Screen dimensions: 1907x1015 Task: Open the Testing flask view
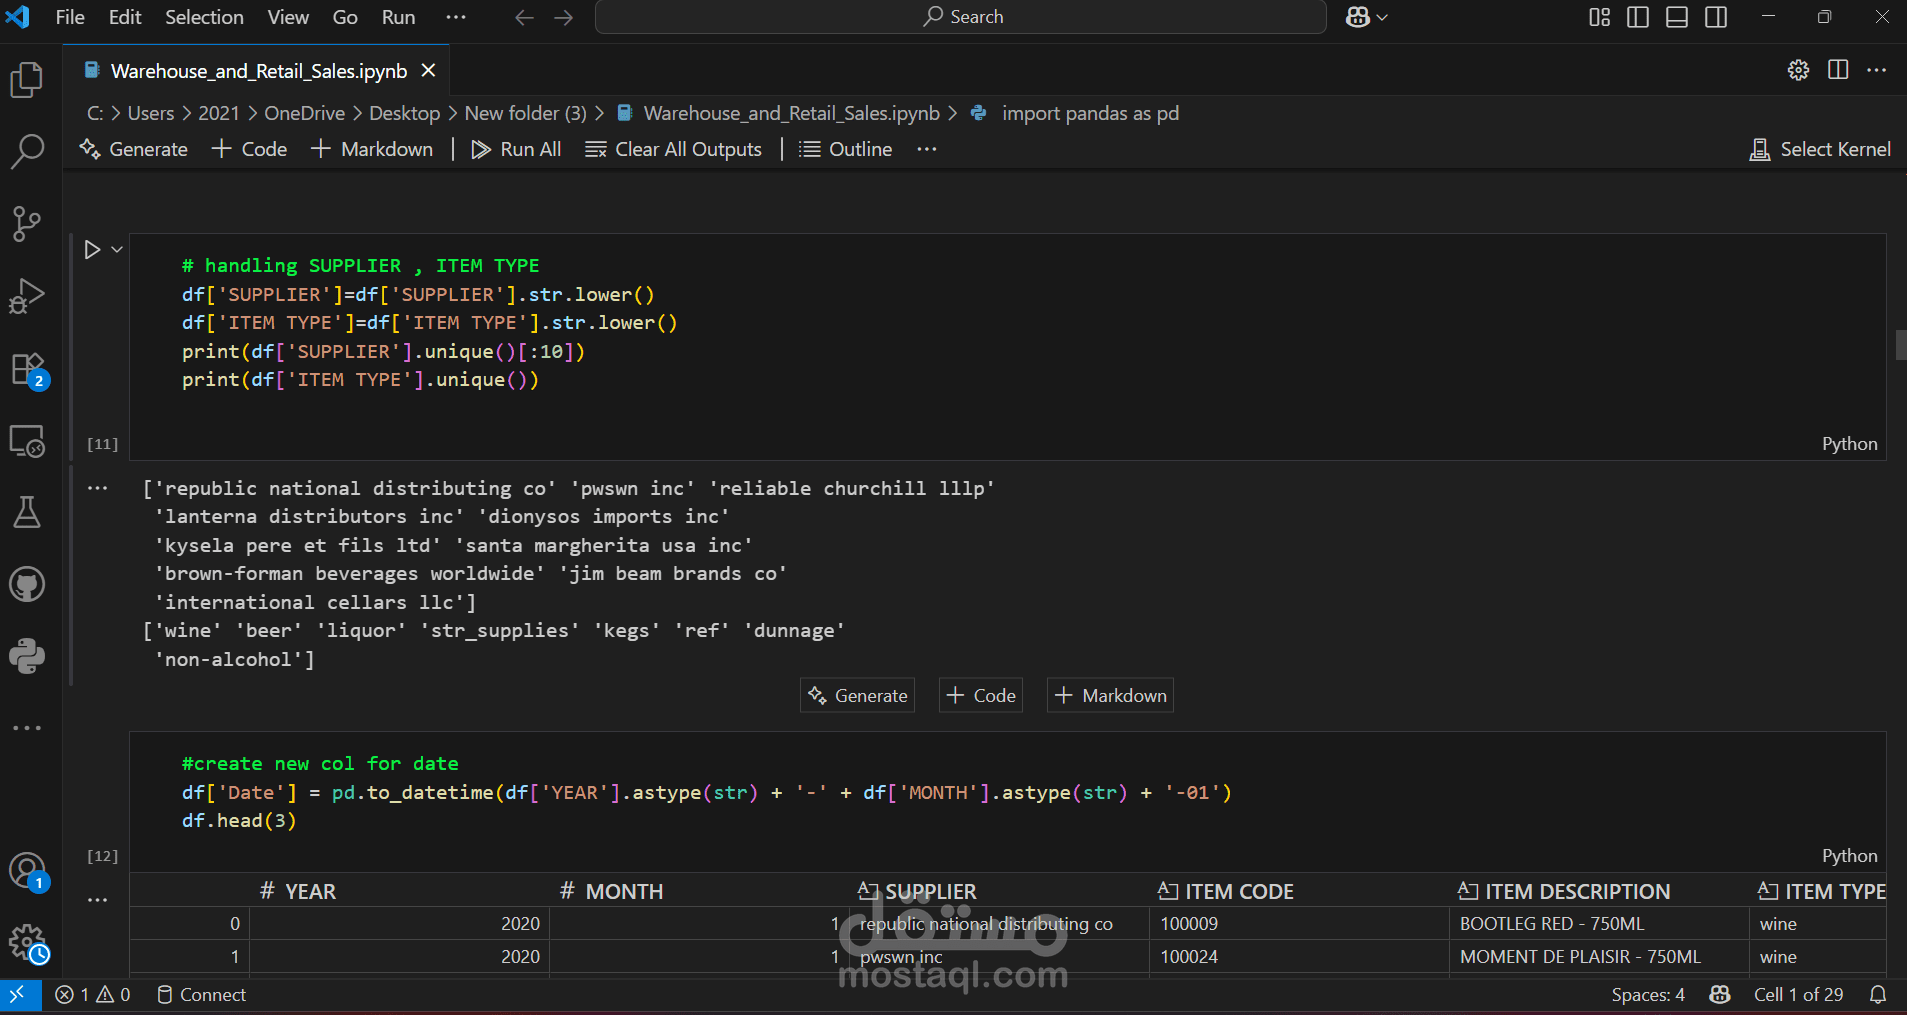point(27,512)
